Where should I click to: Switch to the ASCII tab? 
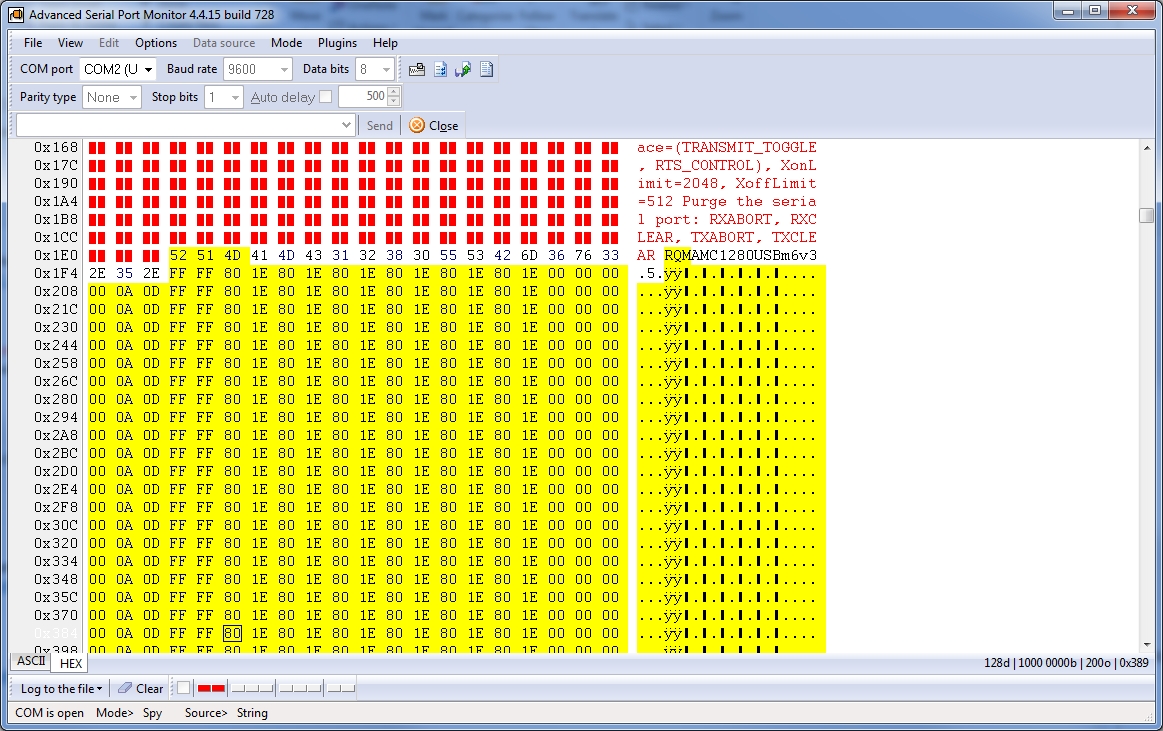coord(31,661)
